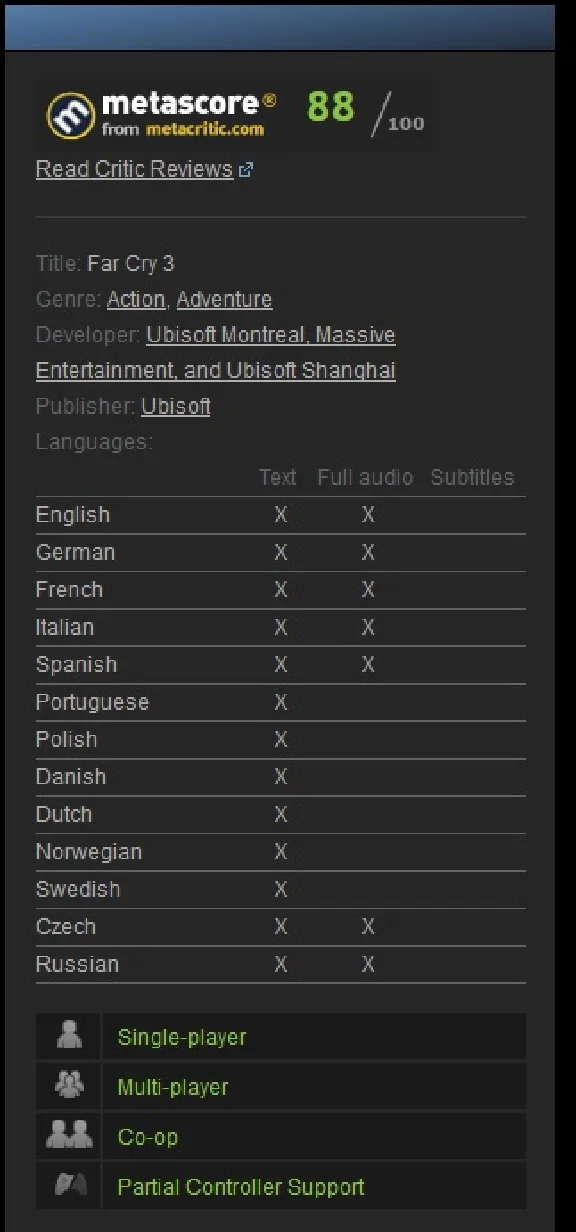
Task: Open the Ubisoft Montreal, Massive developer link
Action: 270,335
